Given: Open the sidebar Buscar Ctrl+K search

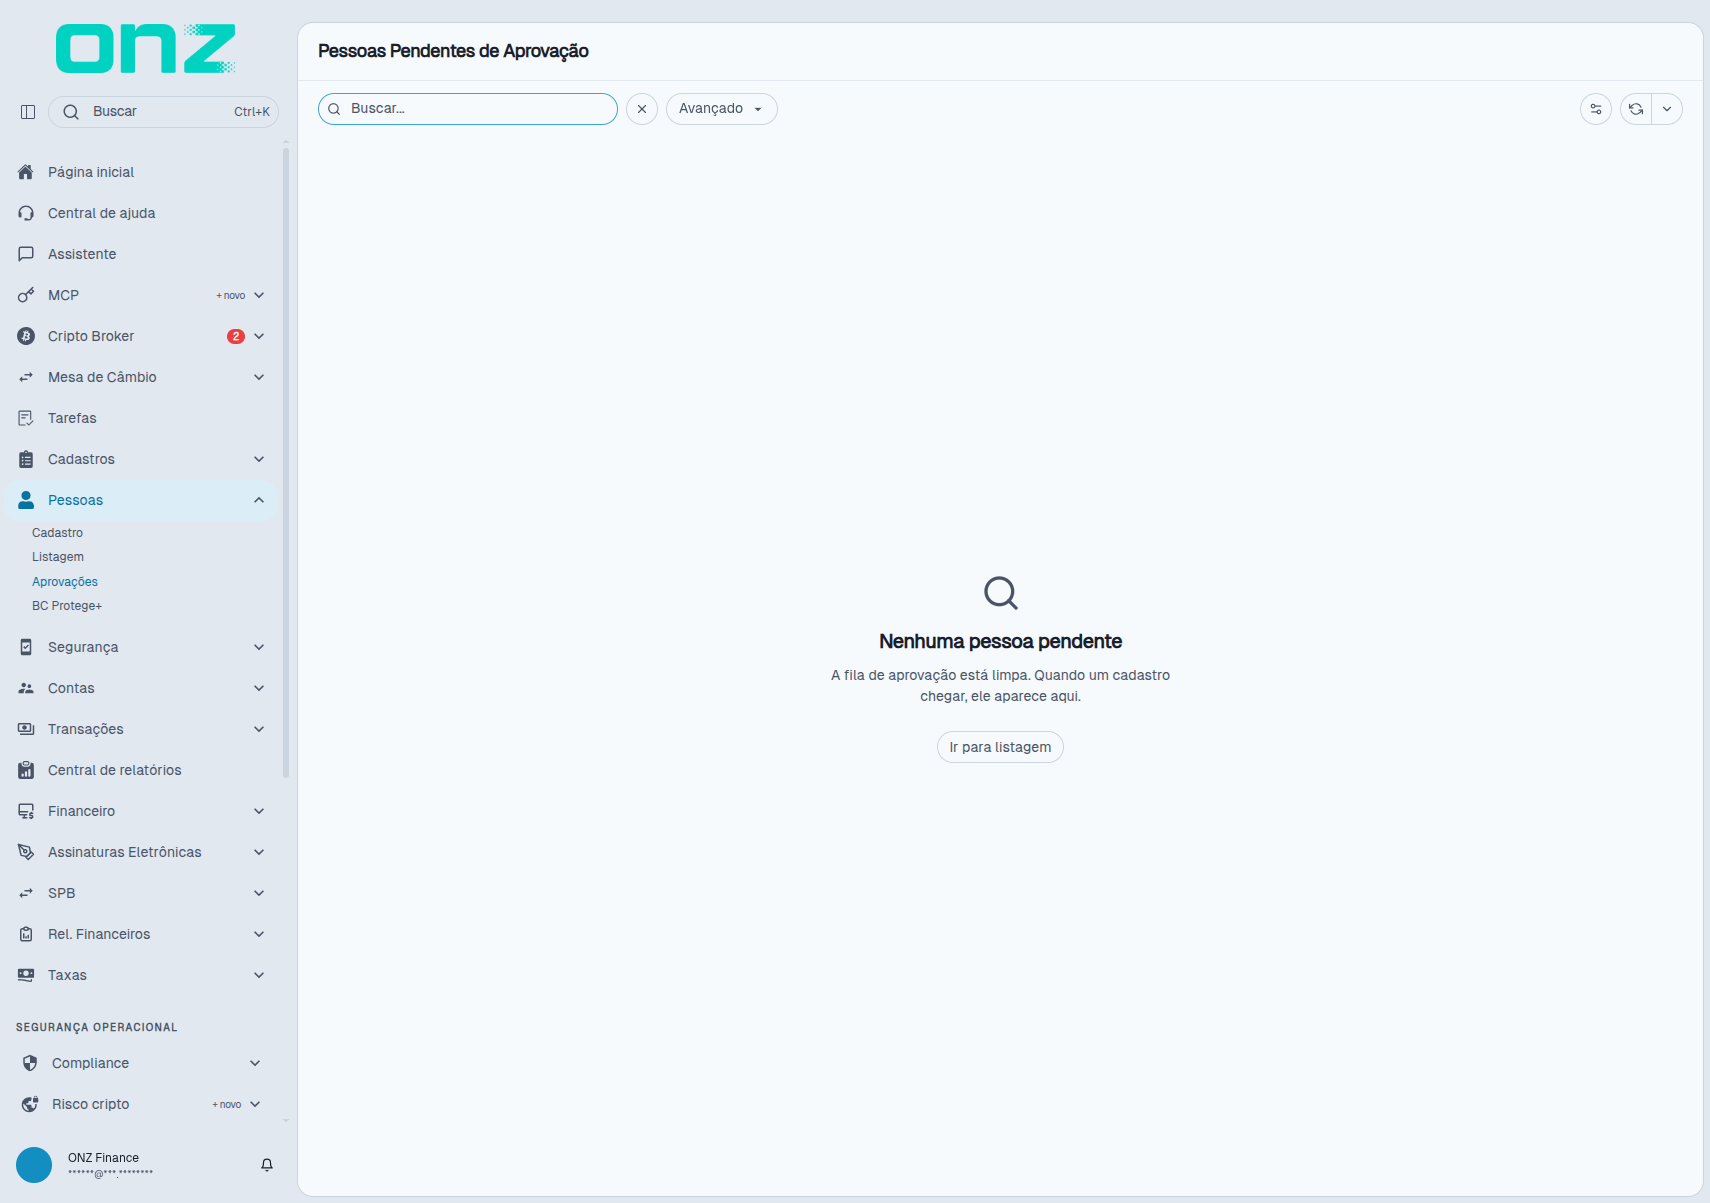Looking at the screenshot, I should point(163,112).
